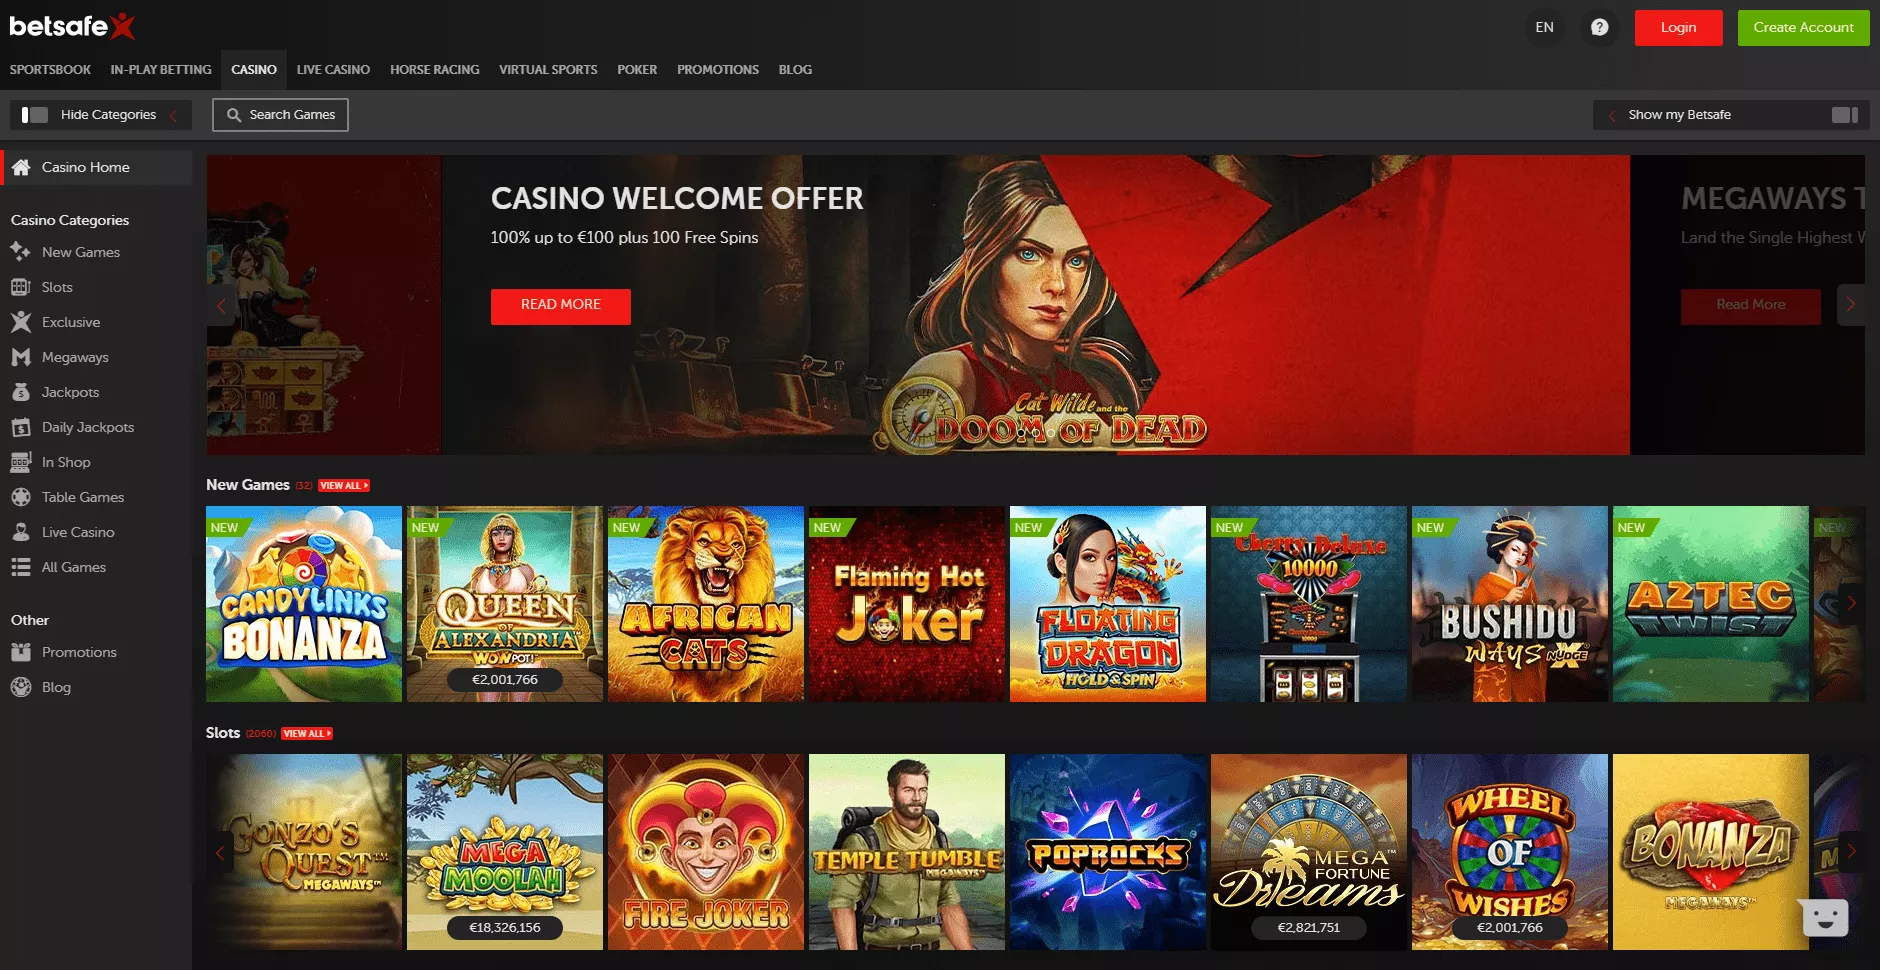Open the Daily Jackpots calendar icon

click(21, 427)
